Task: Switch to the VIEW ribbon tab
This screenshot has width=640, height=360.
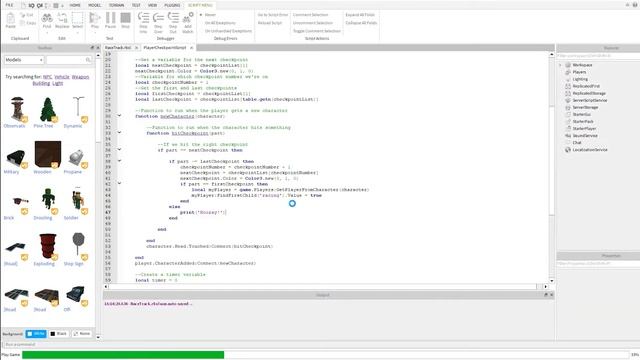Action: (152, 5)
